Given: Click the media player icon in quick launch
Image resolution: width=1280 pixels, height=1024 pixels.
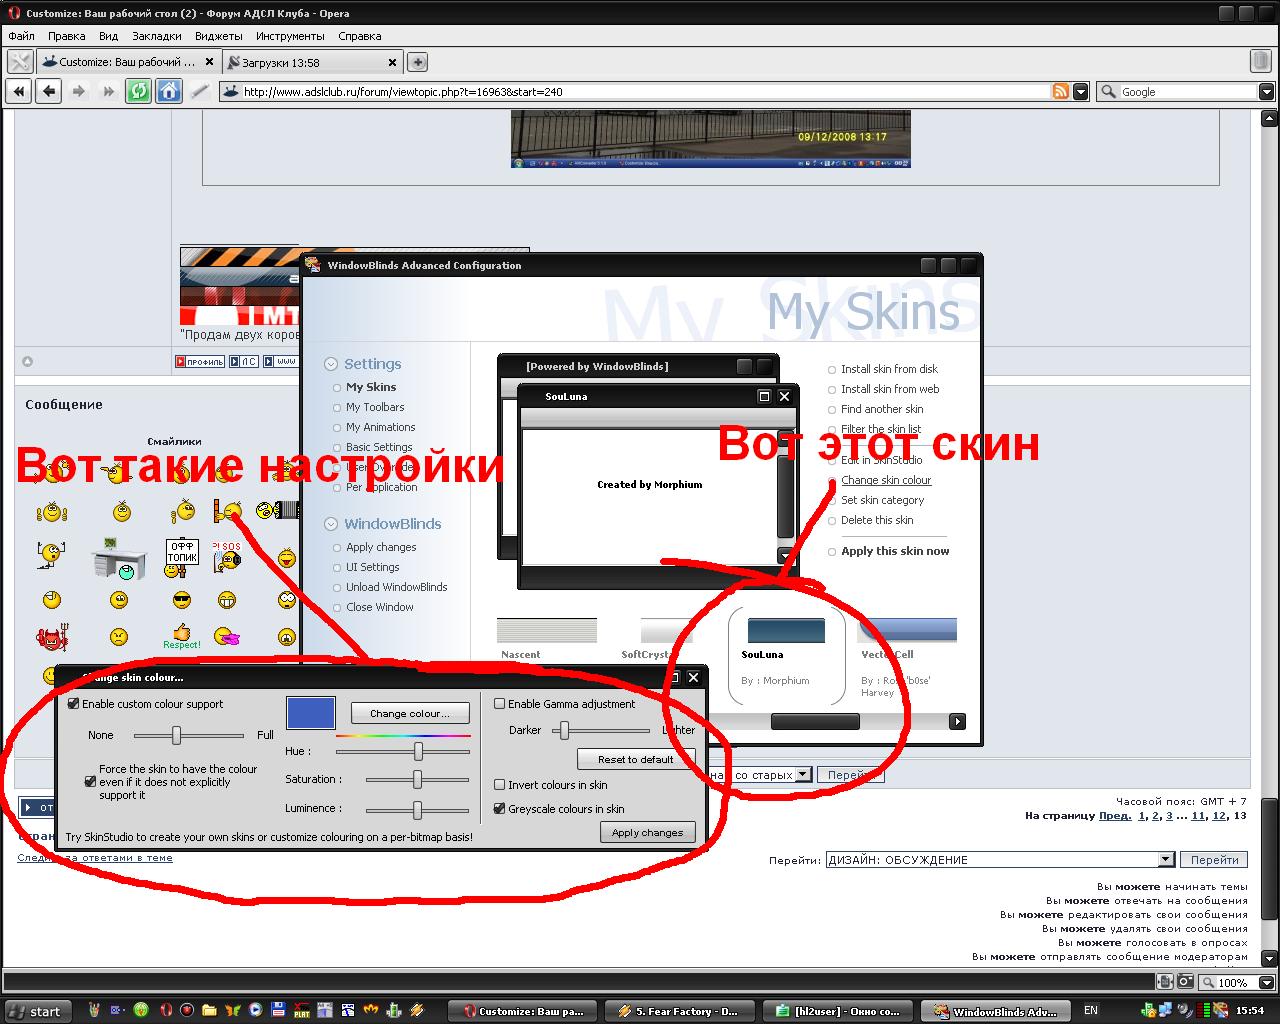Looking at the screenshot, I should coord(255,1010).
